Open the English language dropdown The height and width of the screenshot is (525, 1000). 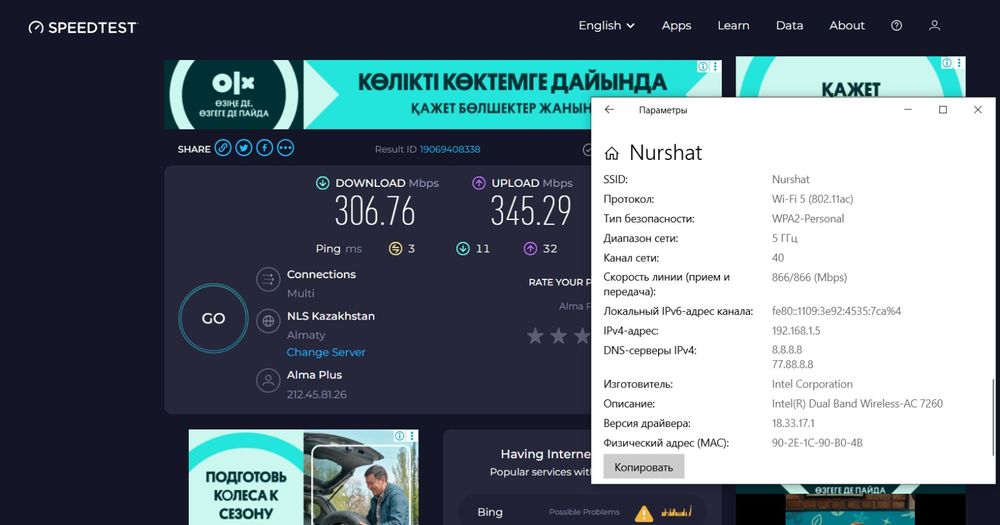607,26
